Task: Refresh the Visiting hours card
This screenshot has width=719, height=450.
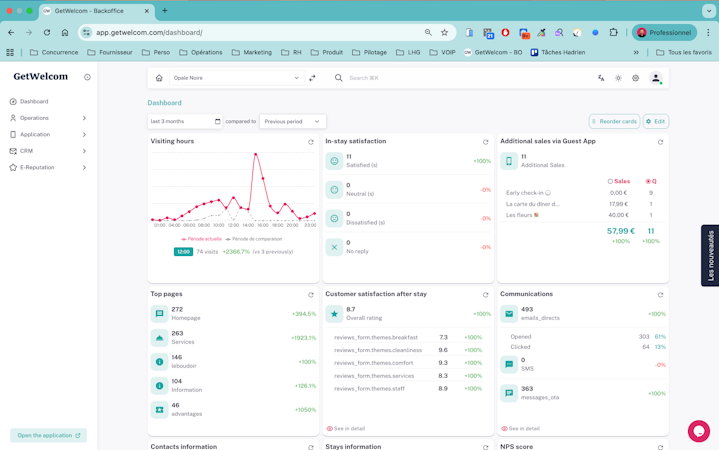Action: click(311, 142)
